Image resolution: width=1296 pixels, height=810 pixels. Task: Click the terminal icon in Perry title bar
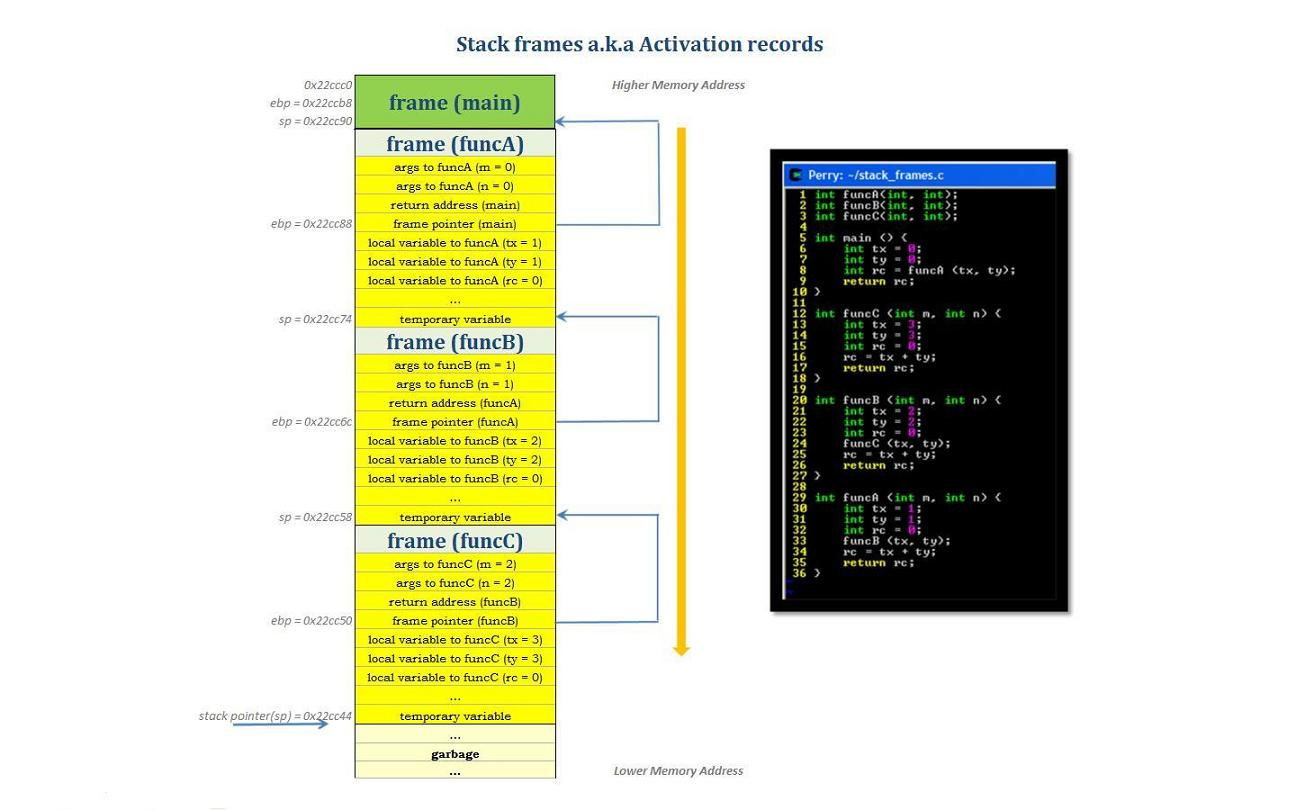pyautogui.click(x=797, y=175)
